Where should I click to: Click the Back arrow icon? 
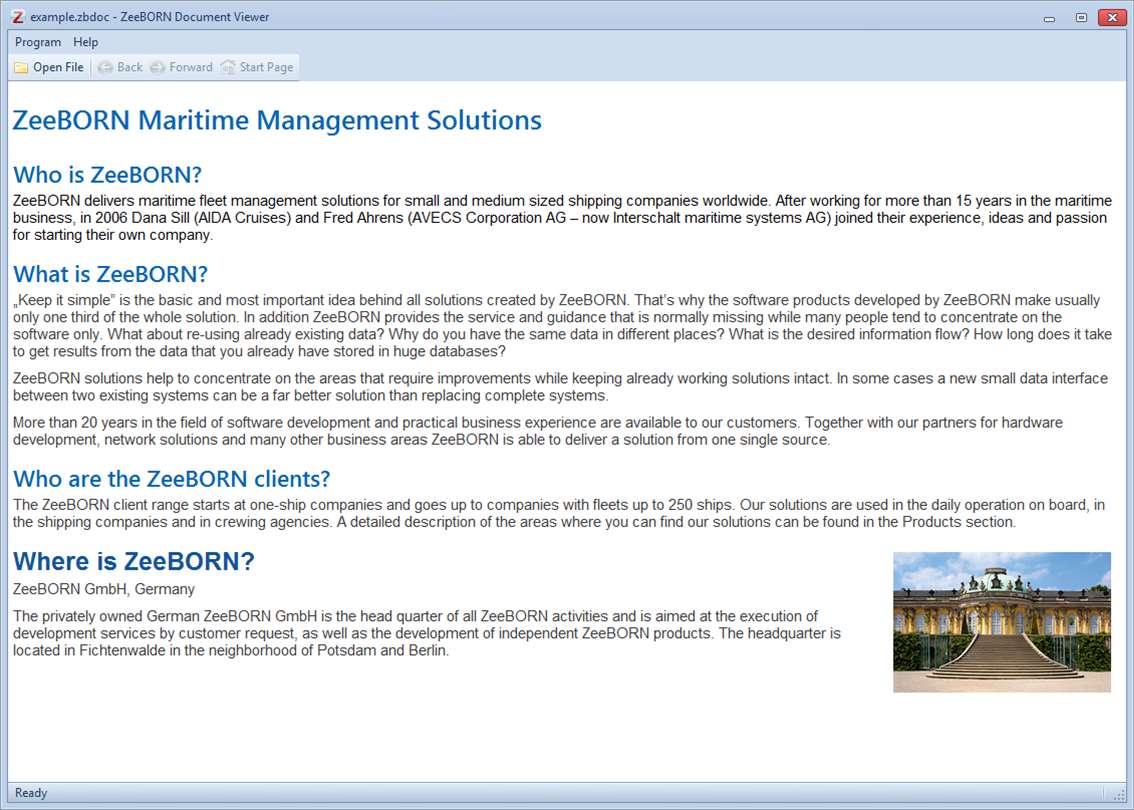(x=105, y=67)
